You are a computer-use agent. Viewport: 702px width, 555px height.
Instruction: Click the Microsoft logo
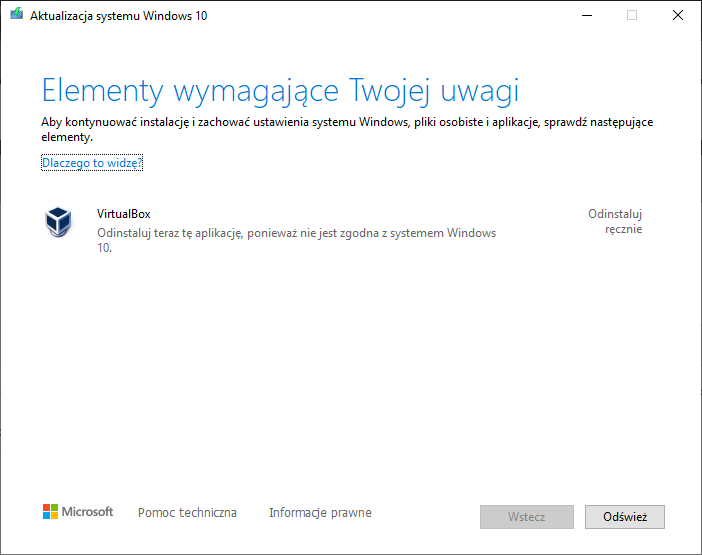[x=78, y=512]
